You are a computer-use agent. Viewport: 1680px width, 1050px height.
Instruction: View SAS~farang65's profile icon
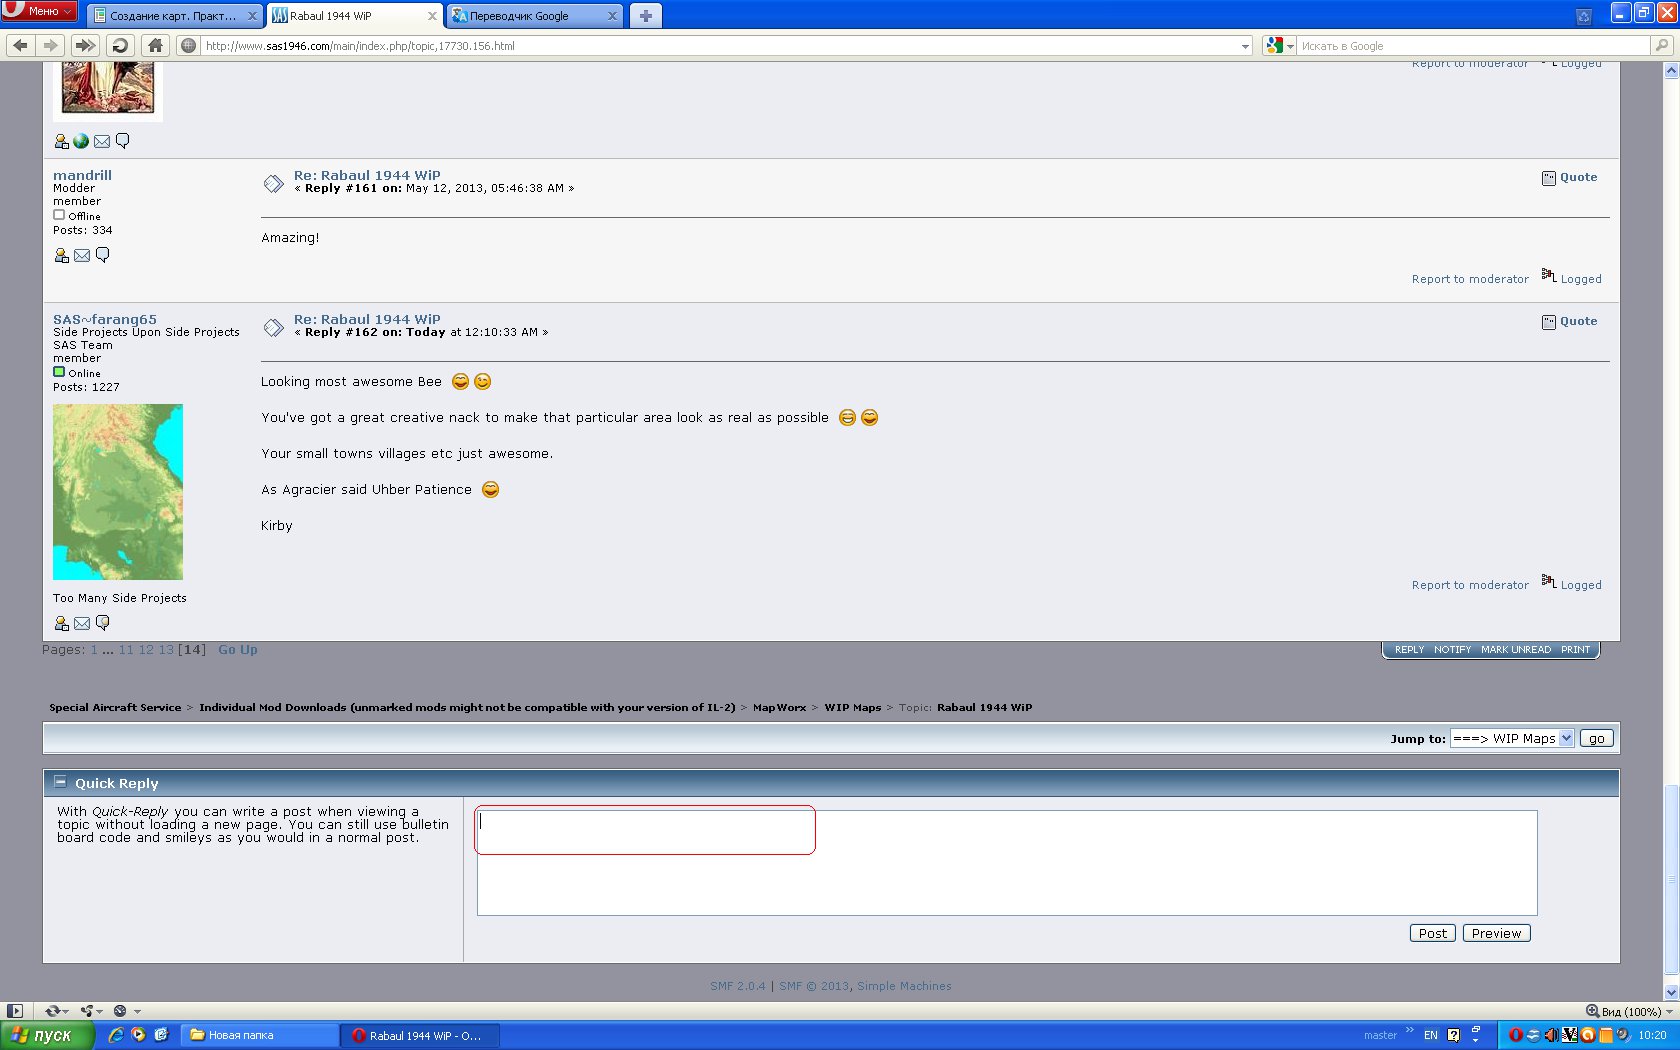tap(61, 624)
